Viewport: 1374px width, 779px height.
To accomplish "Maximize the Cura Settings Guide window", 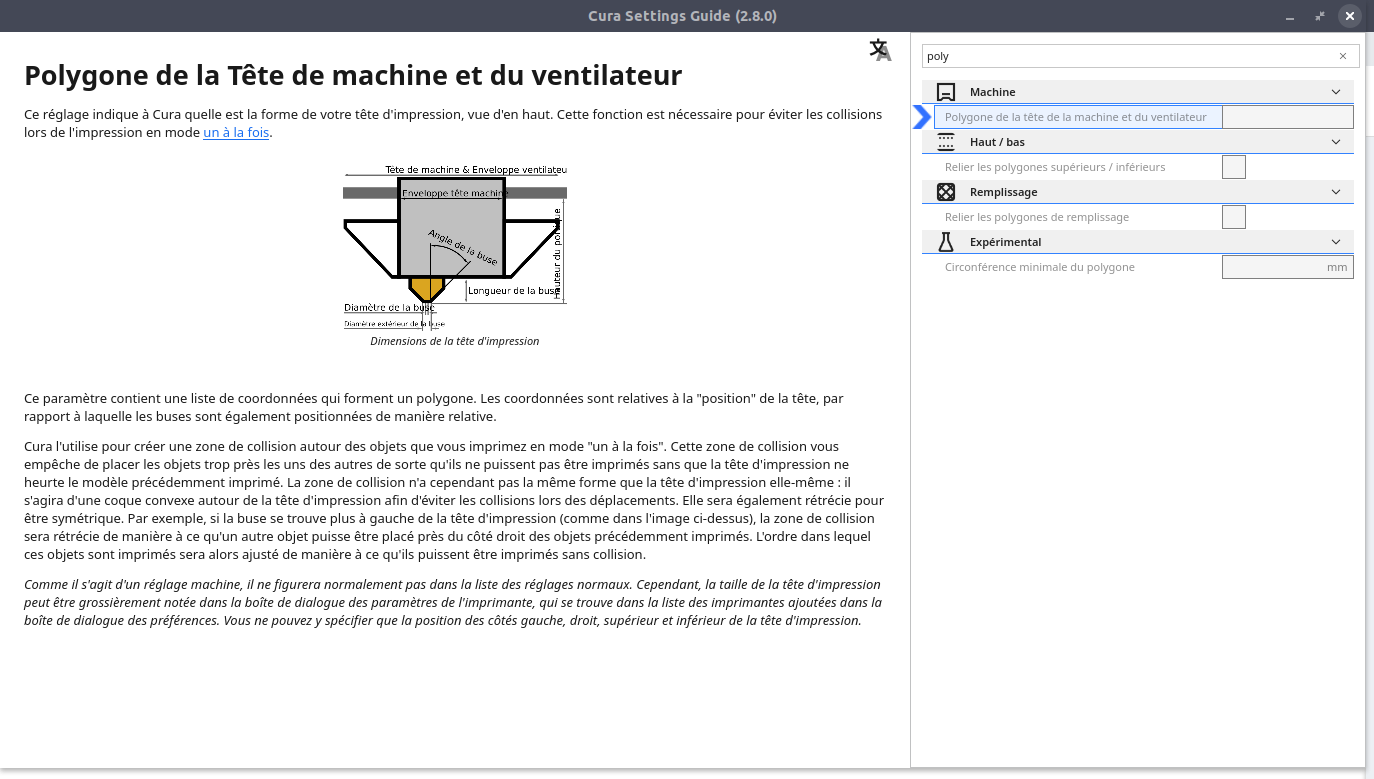I will [1321, 16].
